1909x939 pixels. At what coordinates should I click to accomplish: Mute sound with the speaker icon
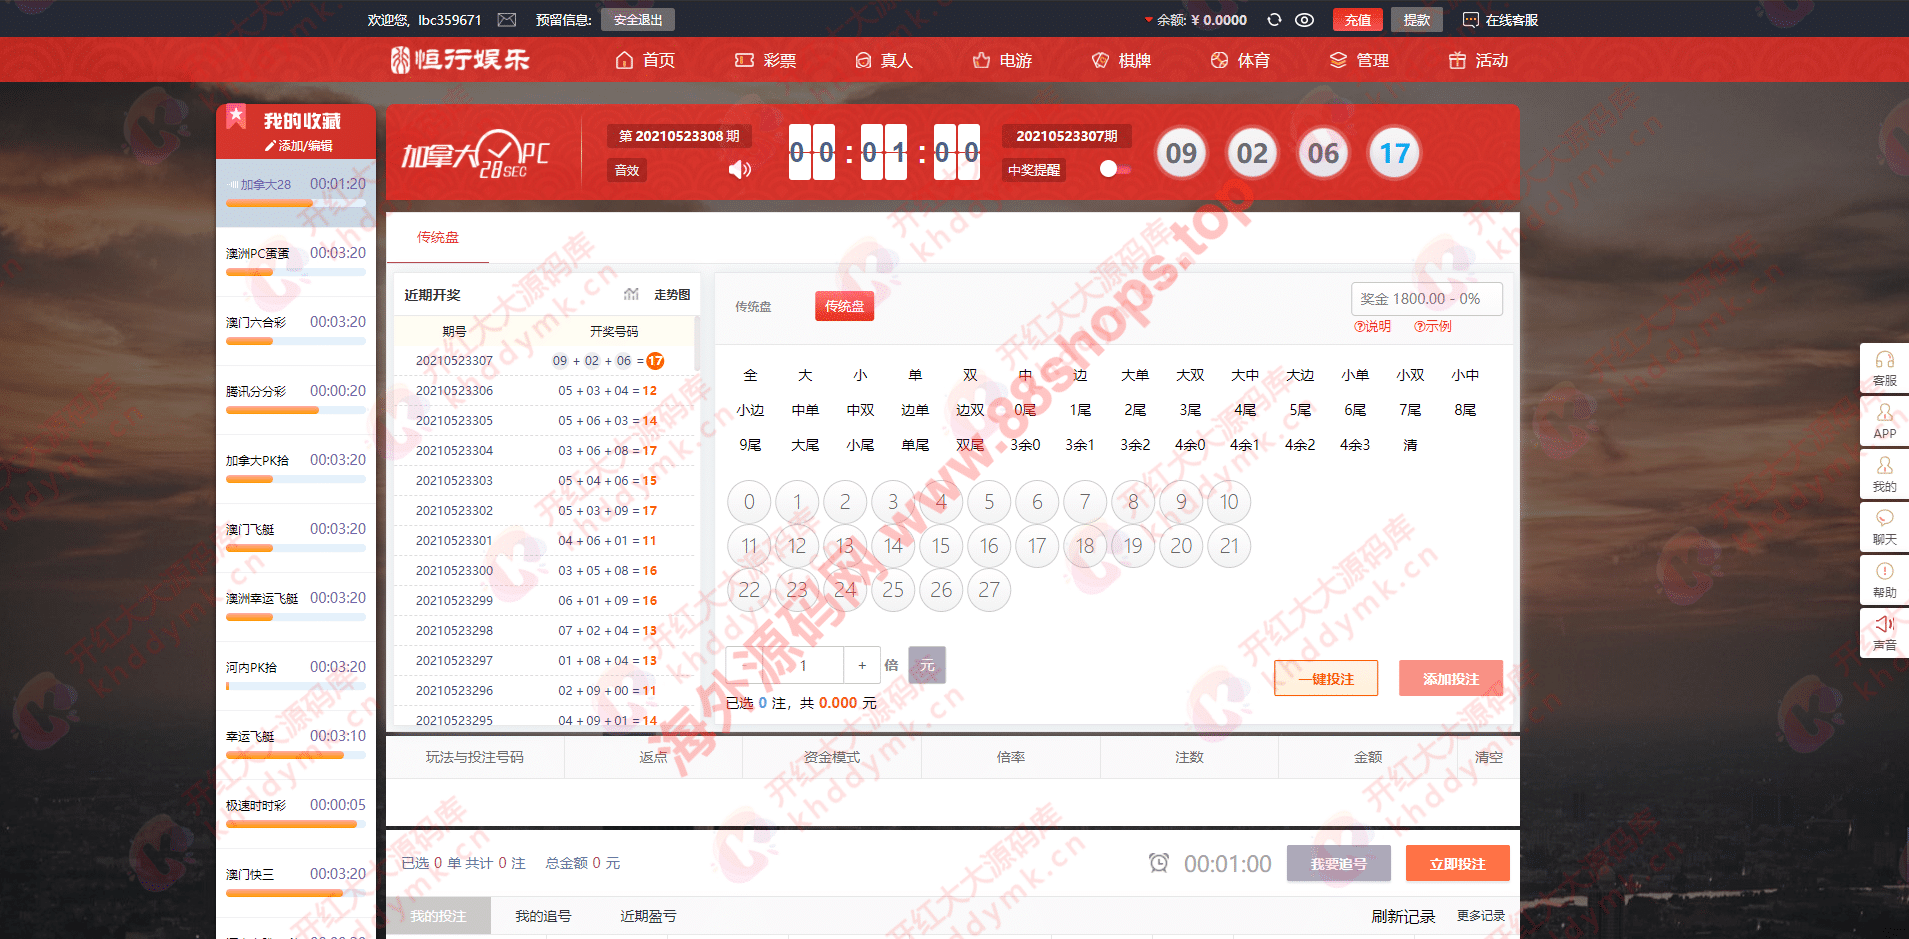coord(739,170)
